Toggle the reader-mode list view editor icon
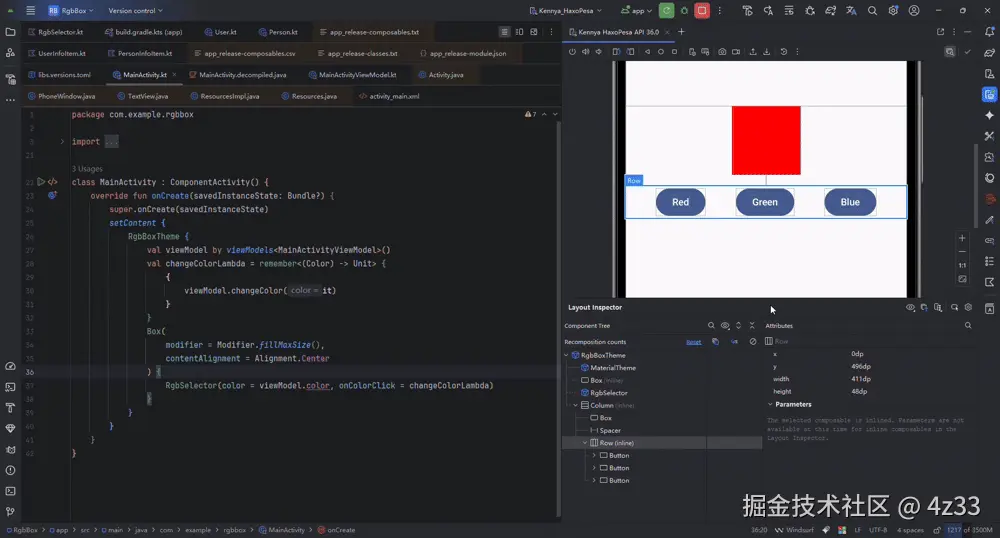 504,32
